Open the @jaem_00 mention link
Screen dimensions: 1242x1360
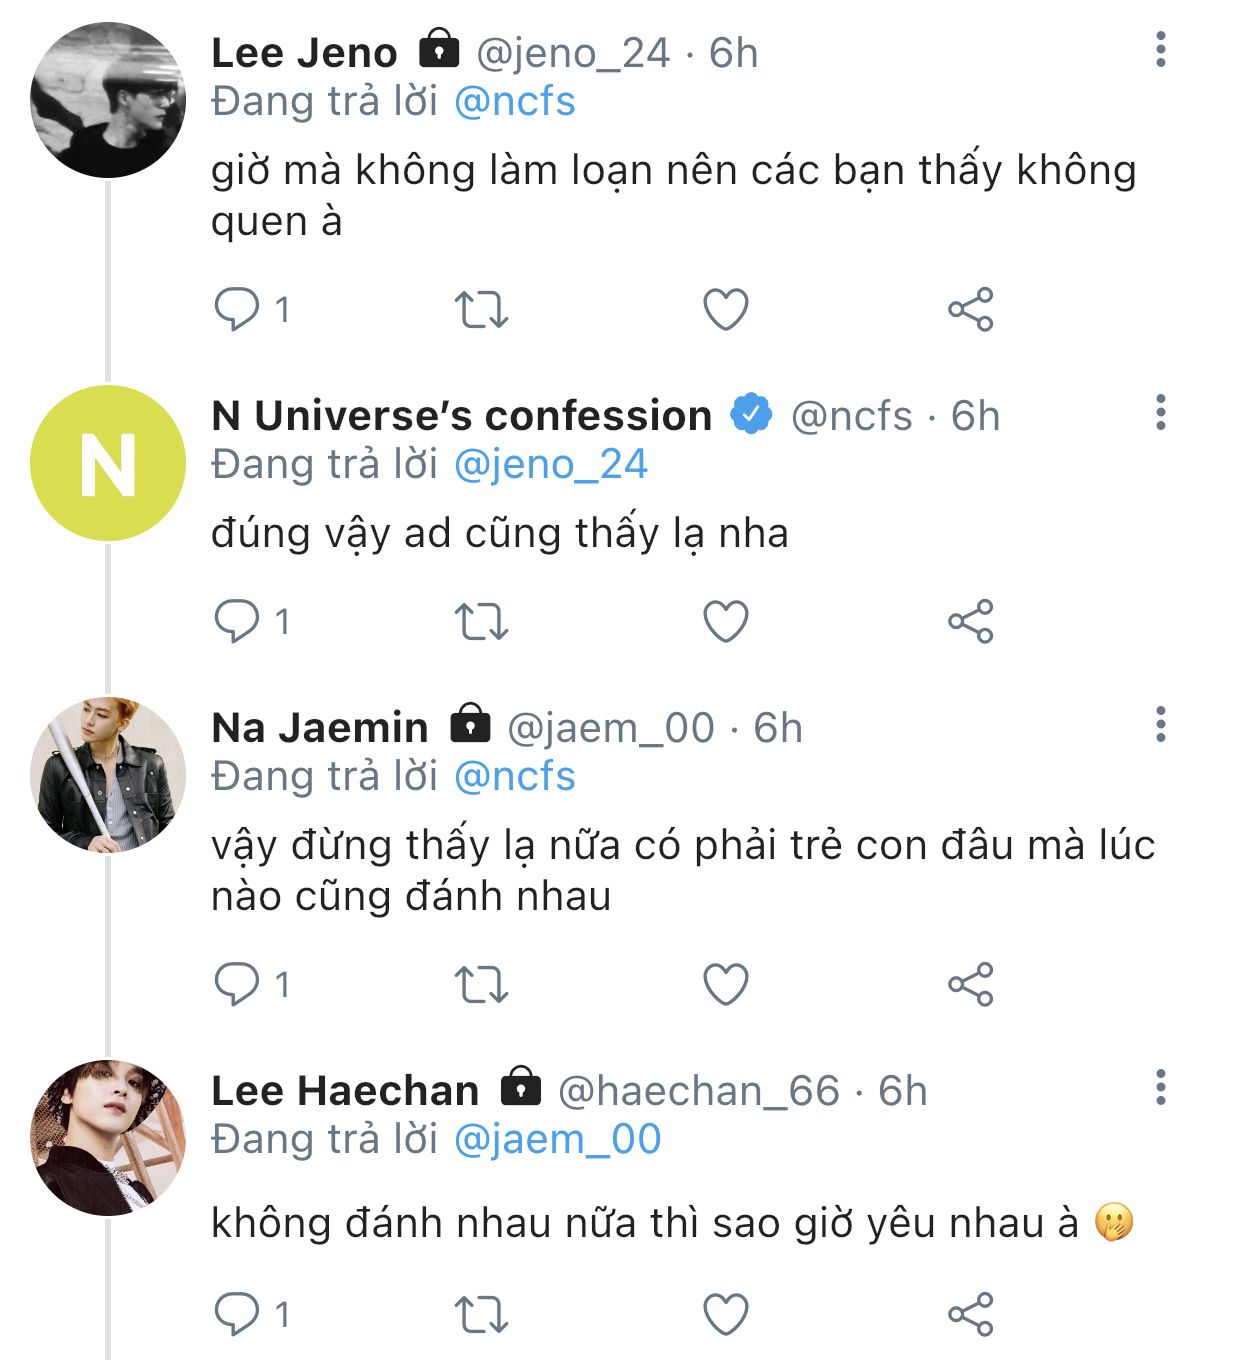click(557, 1140)
